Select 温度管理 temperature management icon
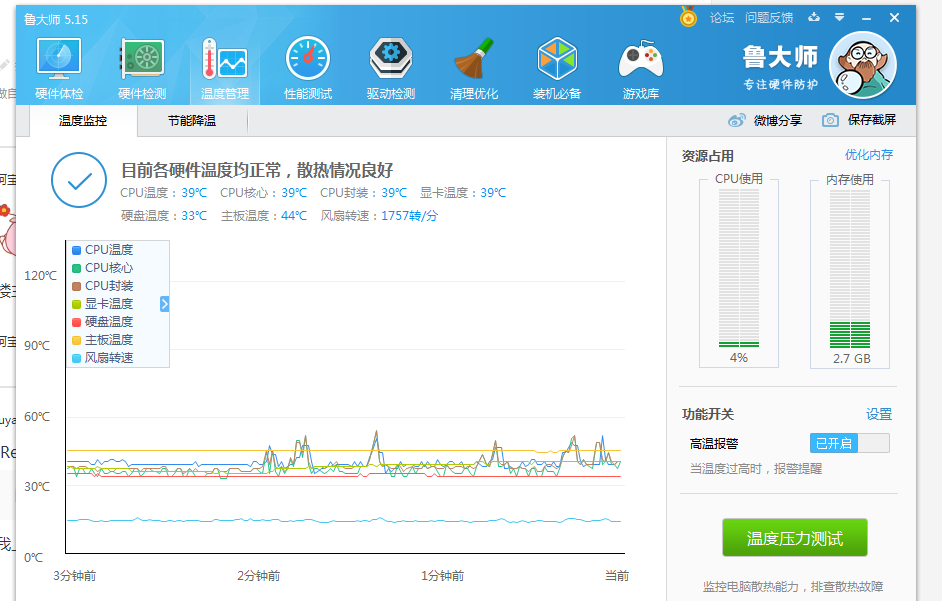Viewport: 942px width, 601px height. click(225, 68)
